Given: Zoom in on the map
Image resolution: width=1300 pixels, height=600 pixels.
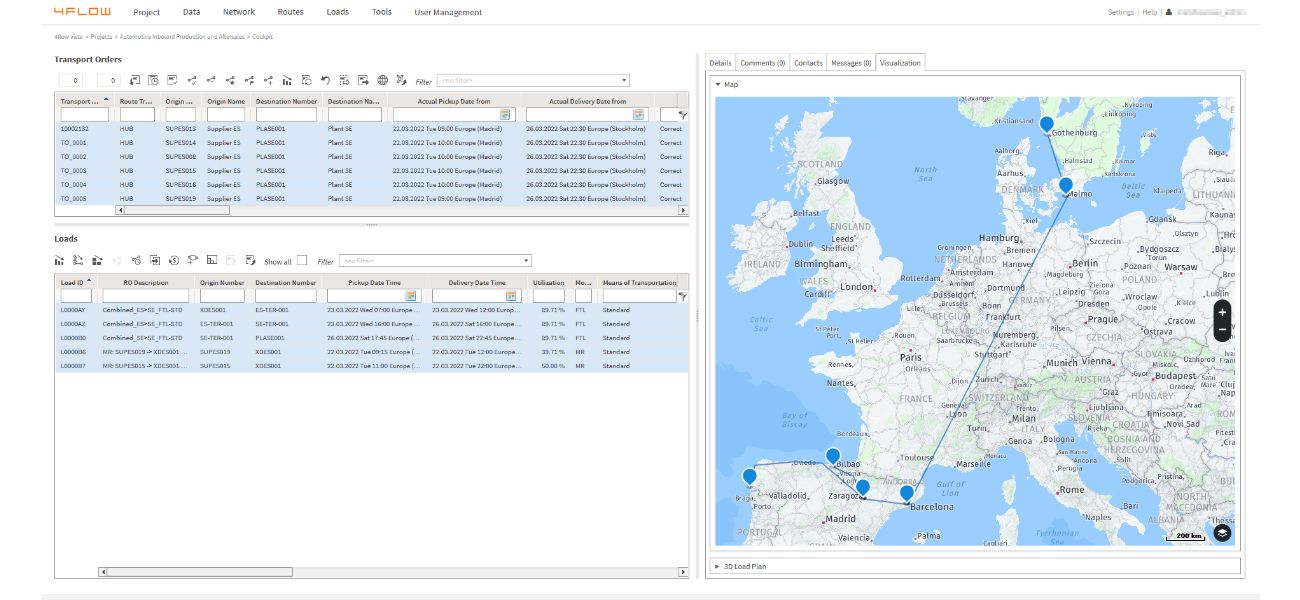Looking at the screenshot, I should [x=1222, y=312].
